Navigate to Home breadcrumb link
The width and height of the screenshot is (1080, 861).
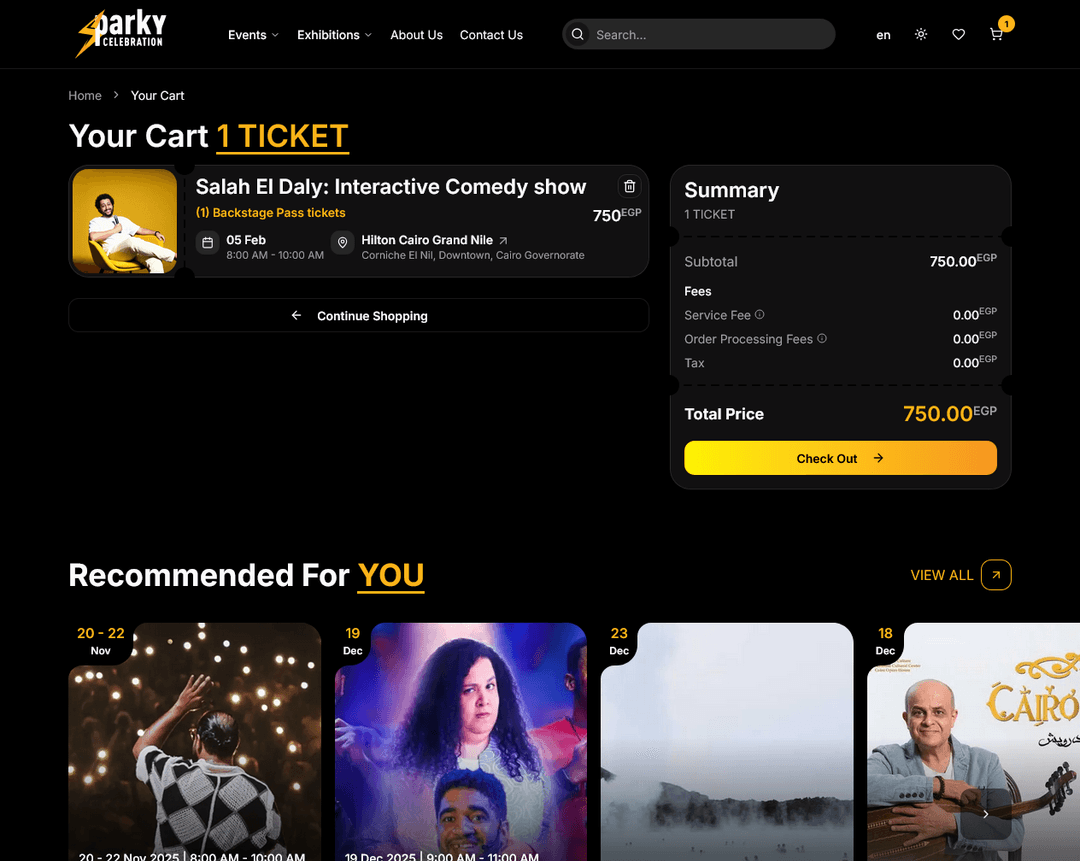85,96
